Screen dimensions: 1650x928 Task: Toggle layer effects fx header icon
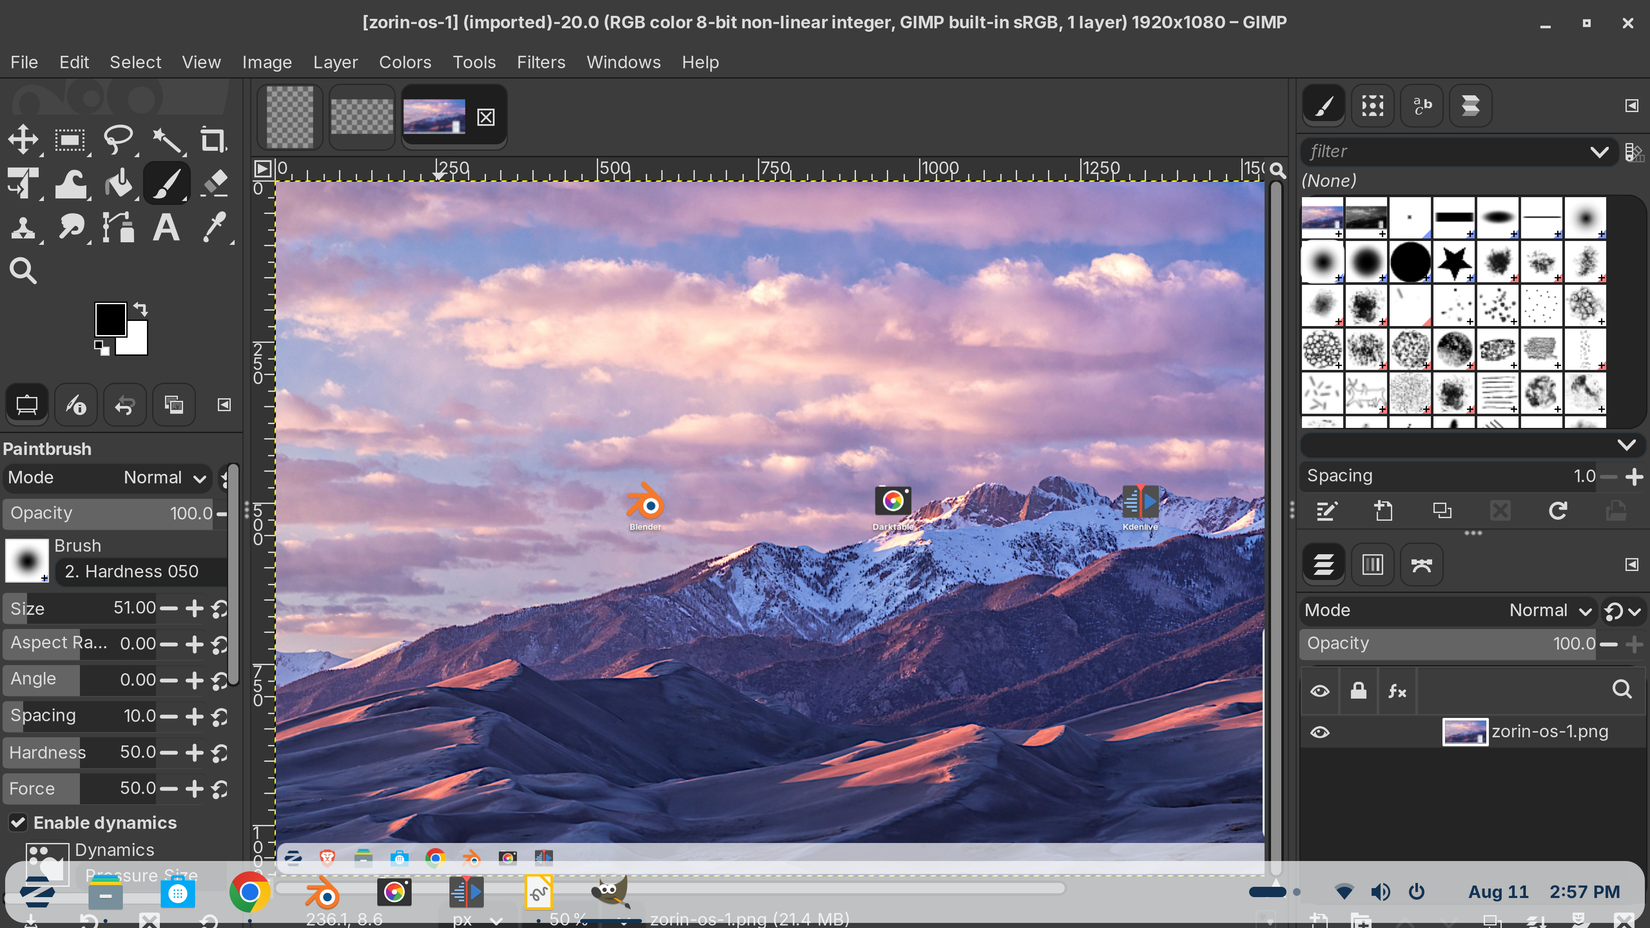click(x=1397, y=691)
